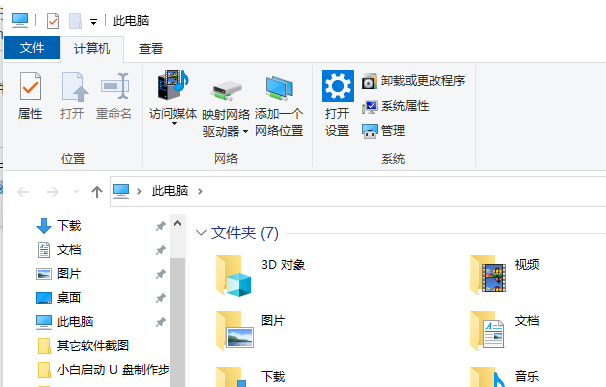Go forward using the forward arrow
This screenshot has height=387, width=606.
point(53,192)
